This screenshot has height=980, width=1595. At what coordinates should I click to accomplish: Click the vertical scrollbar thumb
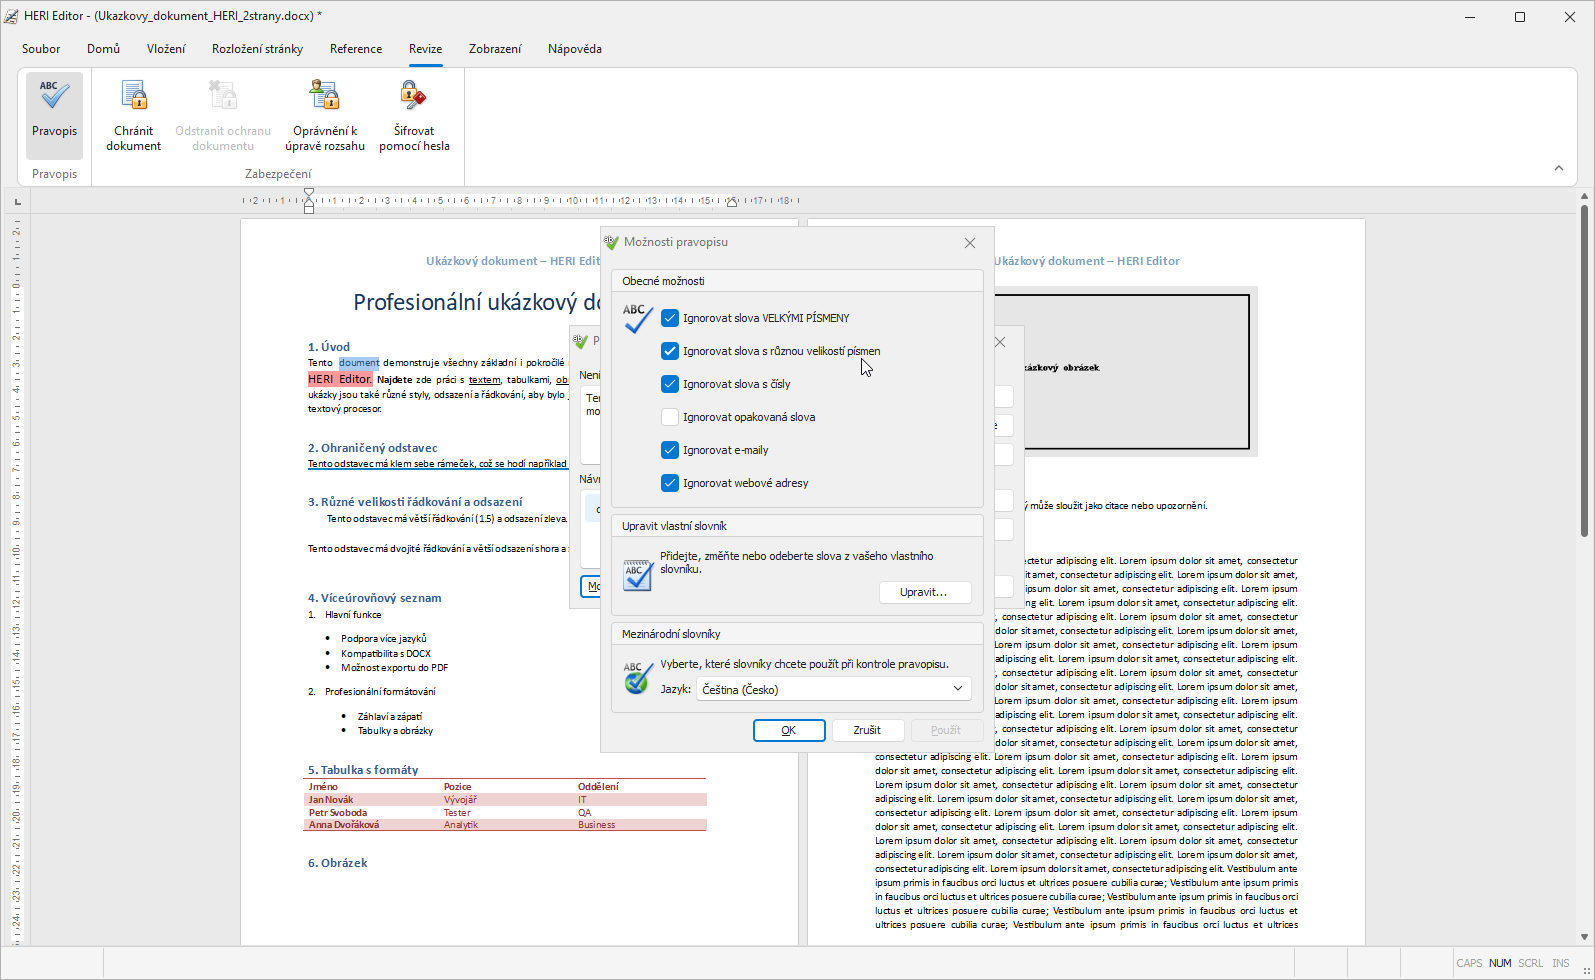click(x=1584, y=370)
